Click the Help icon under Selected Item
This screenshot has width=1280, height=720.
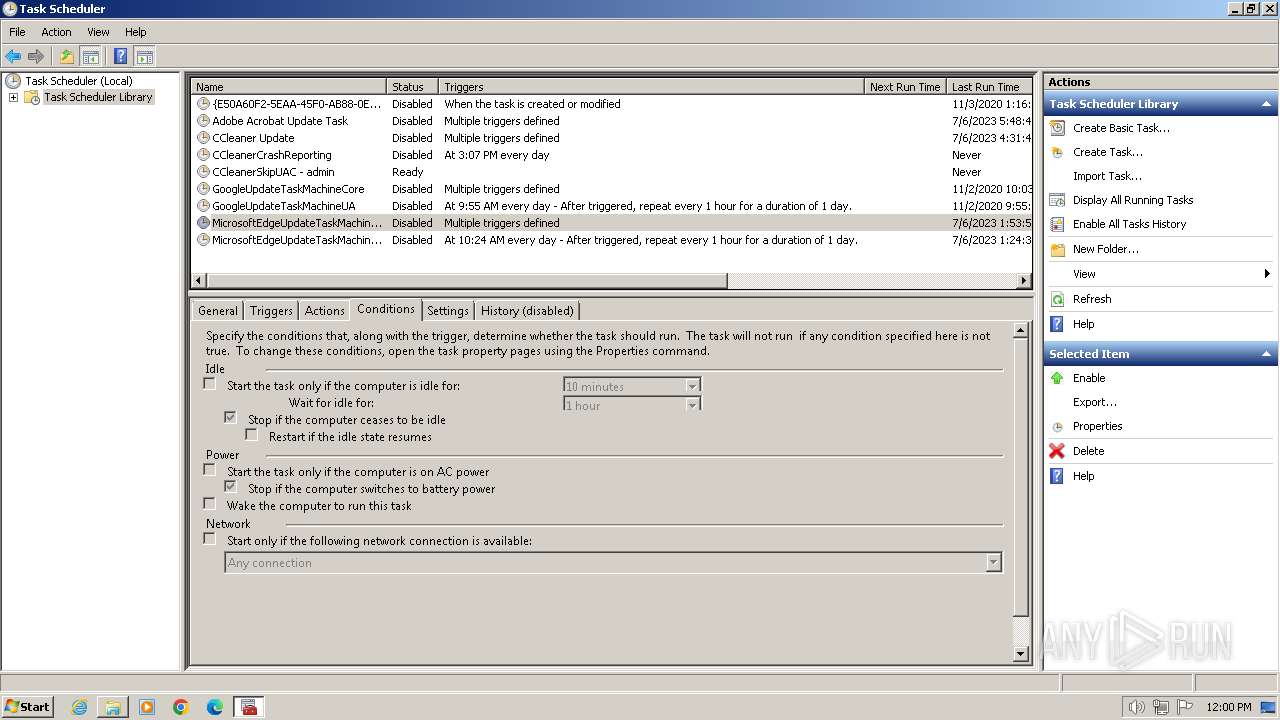(x=1057, y=476)
